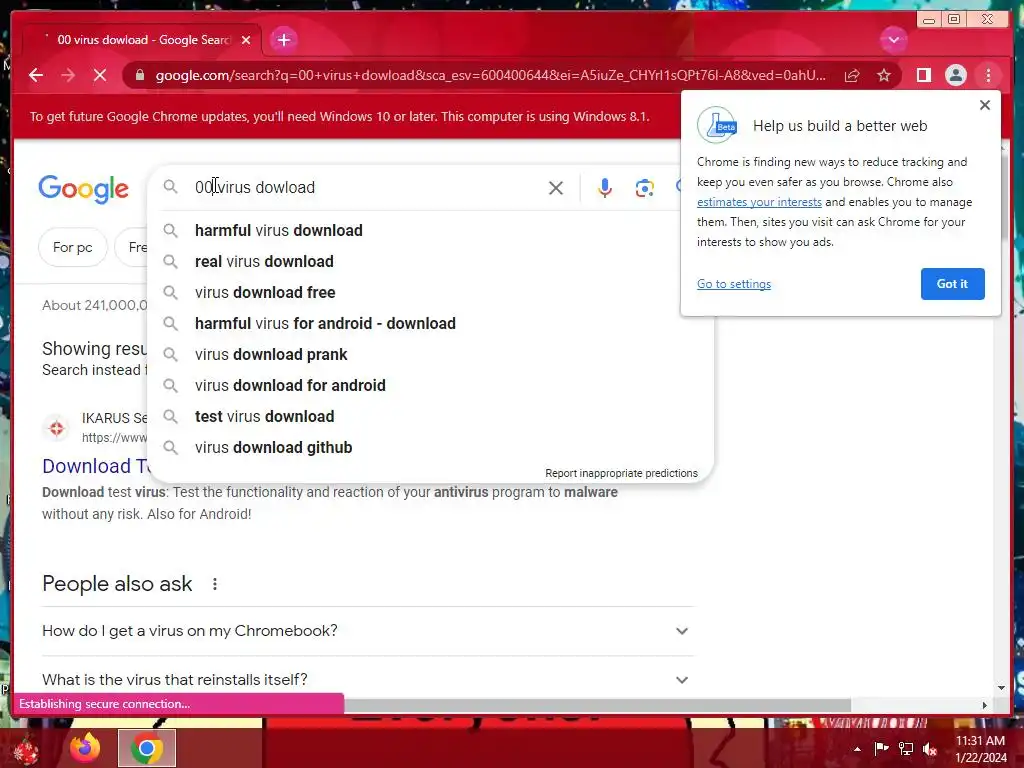Stop loading the page
Viewport: 1024px width, 768px height.
coord(100,75)
